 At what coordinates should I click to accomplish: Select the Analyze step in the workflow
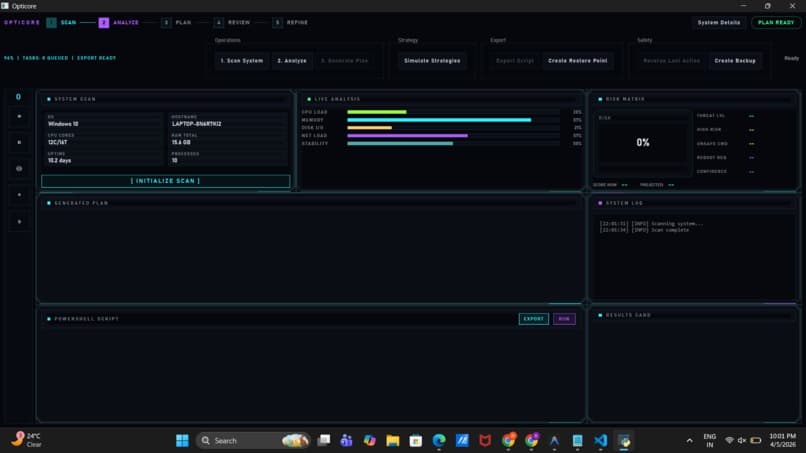tap(119, 23)
